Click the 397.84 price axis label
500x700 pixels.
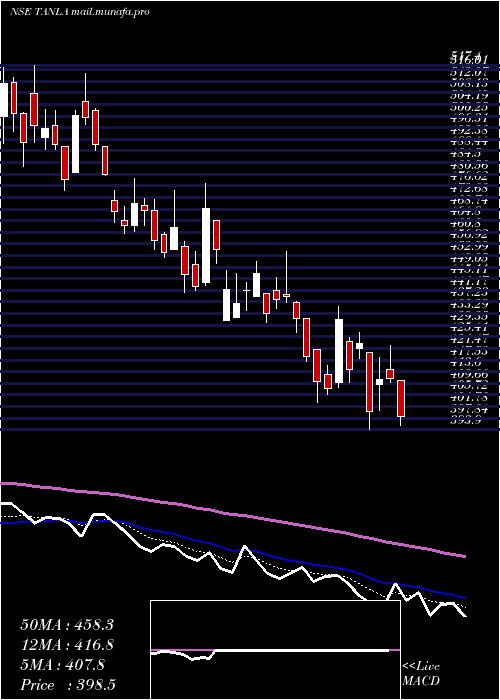pos(469,409)
